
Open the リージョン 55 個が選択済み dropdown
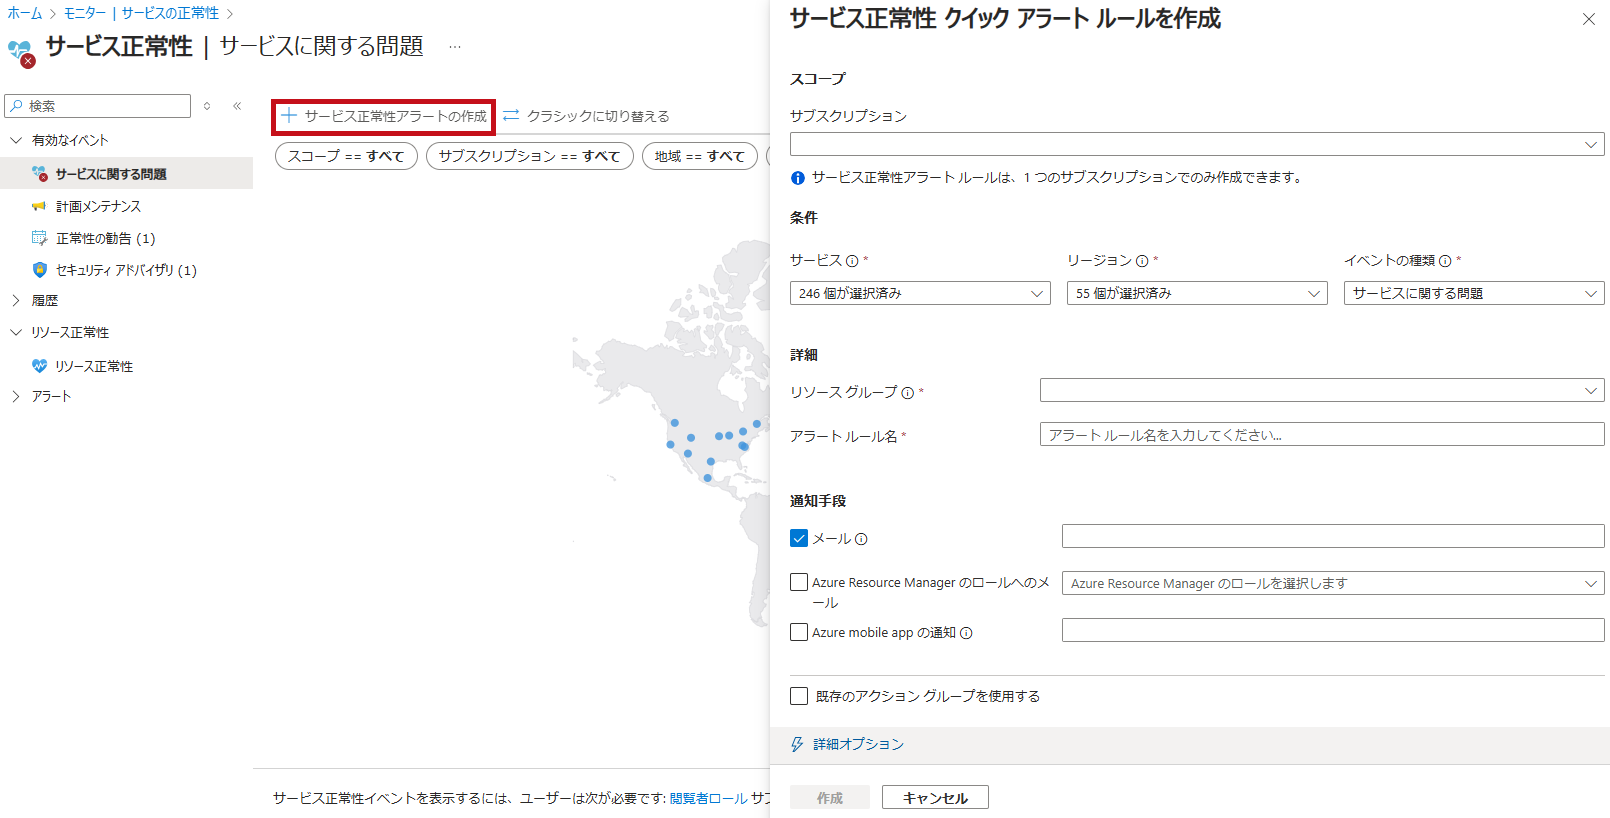pyautogui.click(x=1197, y=293)
